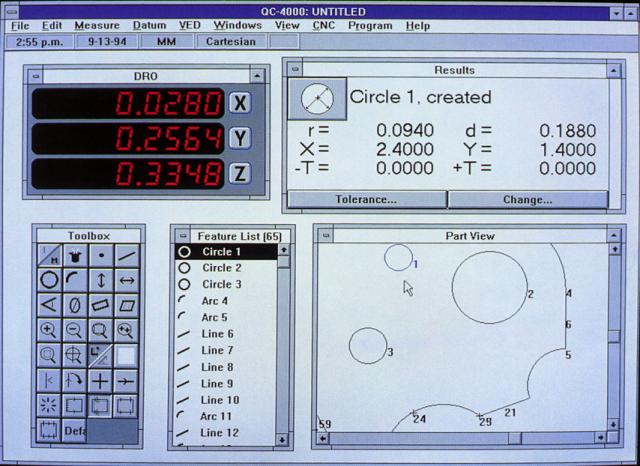Open the Datum menu
The height and width of the screenshot is (466, 640).
coord(149,25)
